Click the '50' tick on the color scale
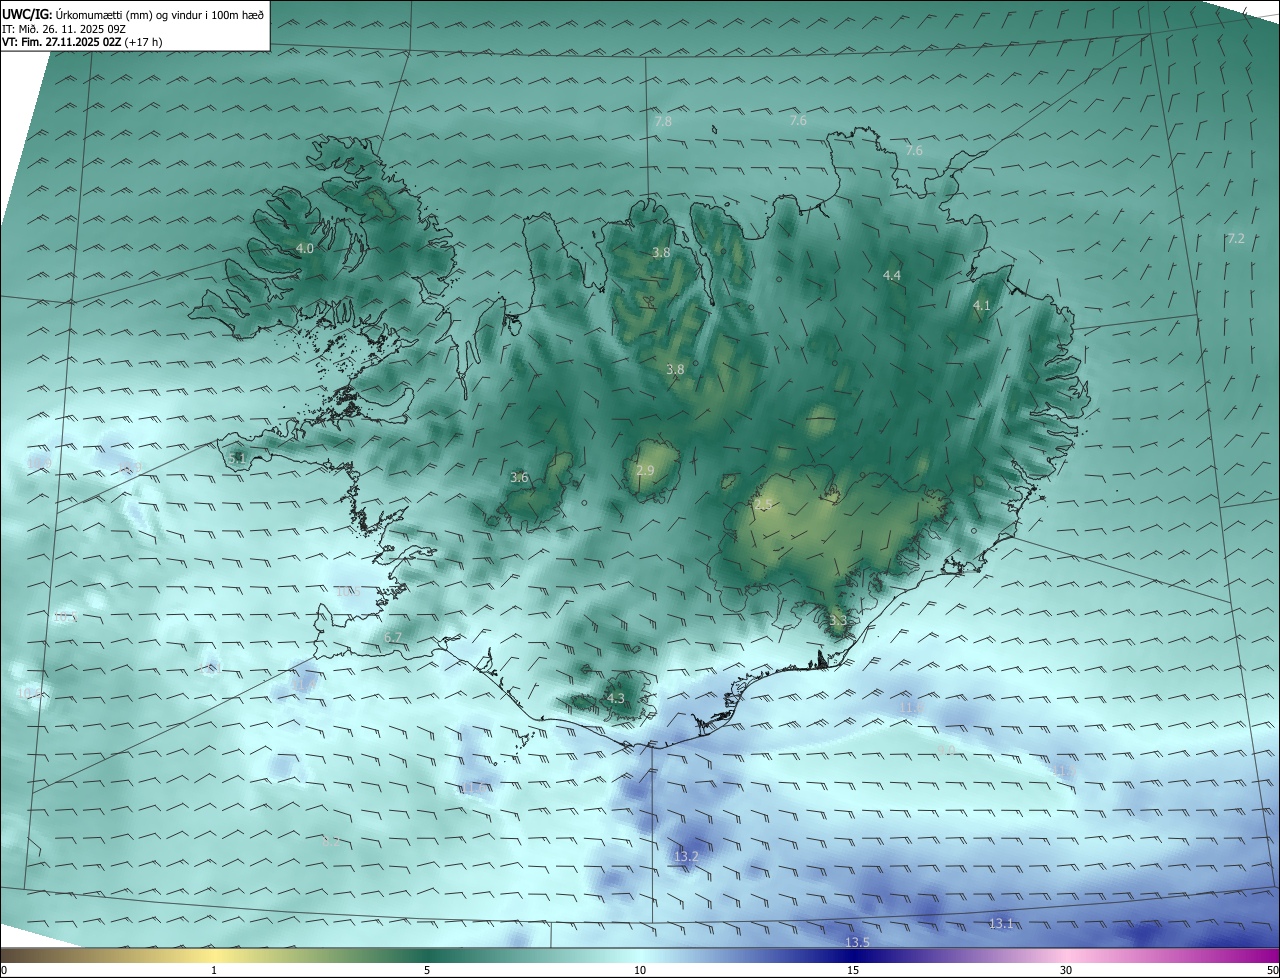1280x978 pixels. click(1272, 970)
